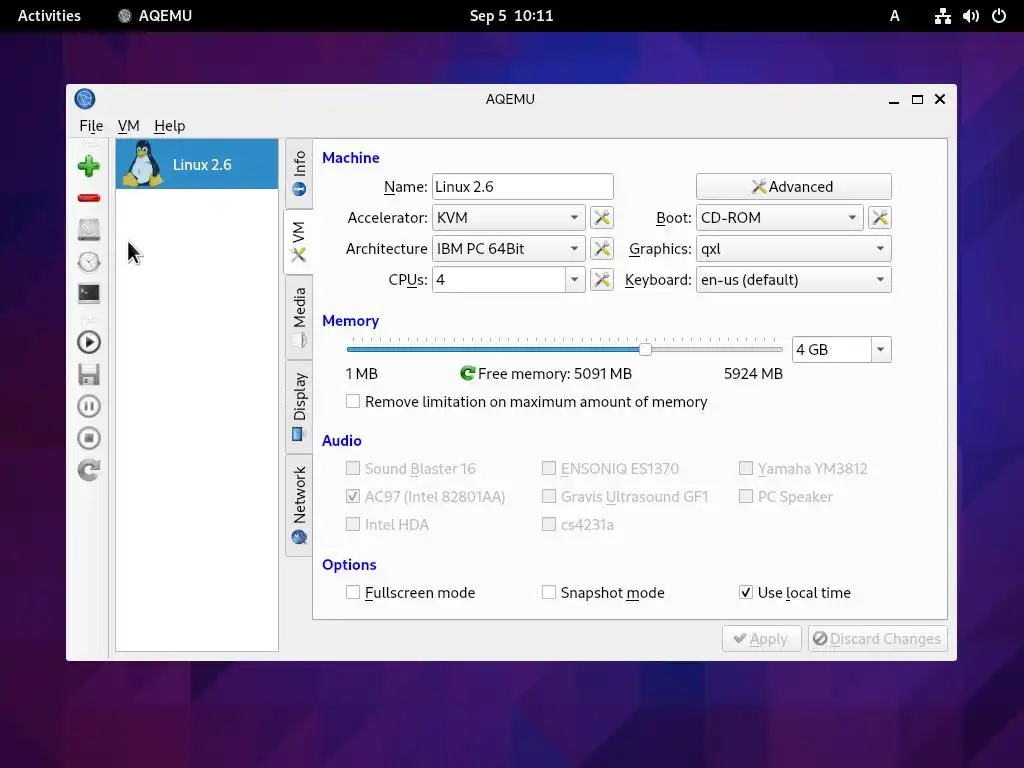The image size is (1024, 768).
Task: Click the Sep 5 10:11 clock in top bar
Action: (x=511, y=16)
